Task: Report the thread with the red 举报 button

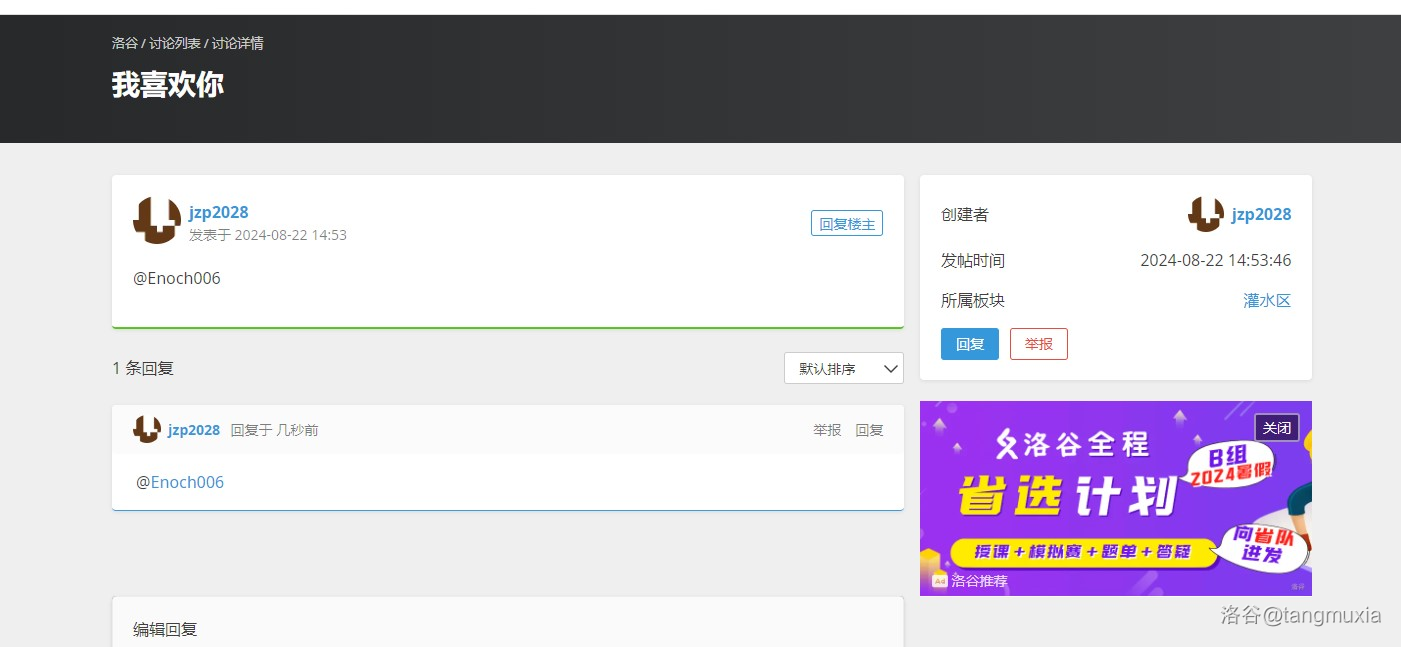Action: pos(1038,344)
